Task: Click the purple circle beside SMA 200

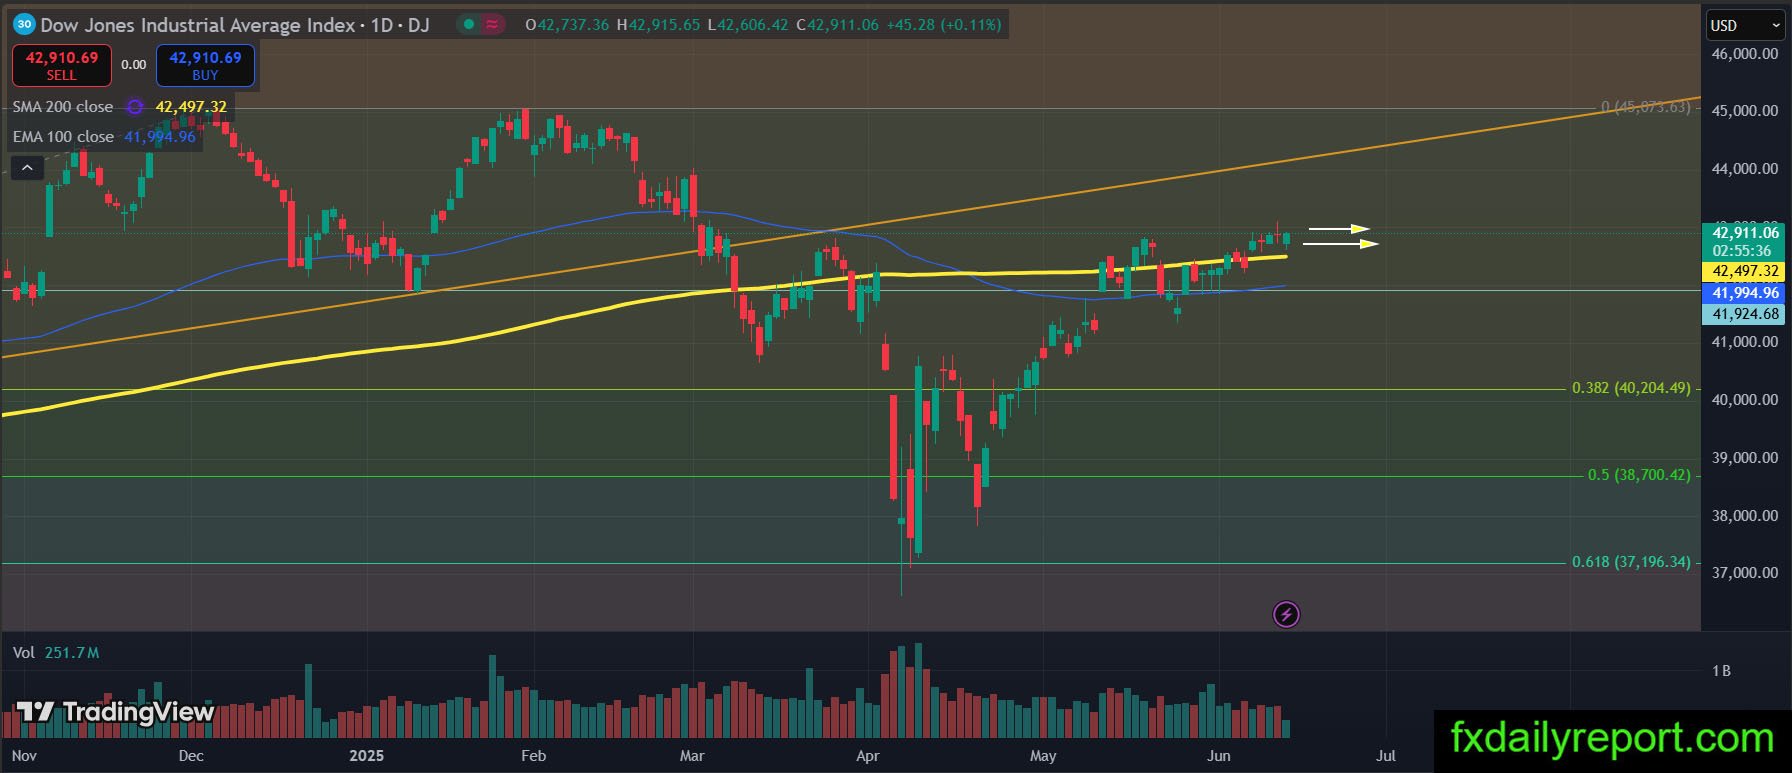Action: (x=135, y=107)
